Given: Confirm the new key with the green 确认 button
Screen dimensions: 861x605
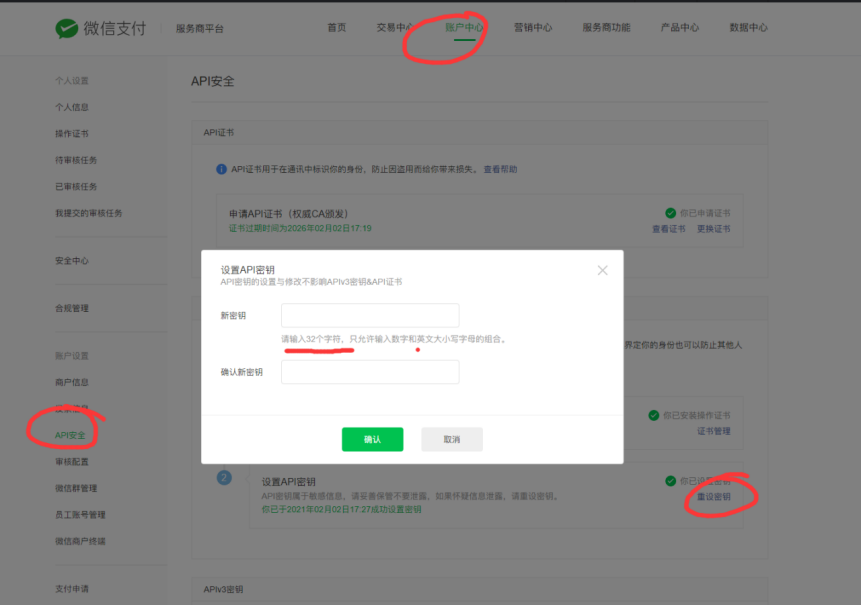Looking at the screenshot, I should 372,439.
